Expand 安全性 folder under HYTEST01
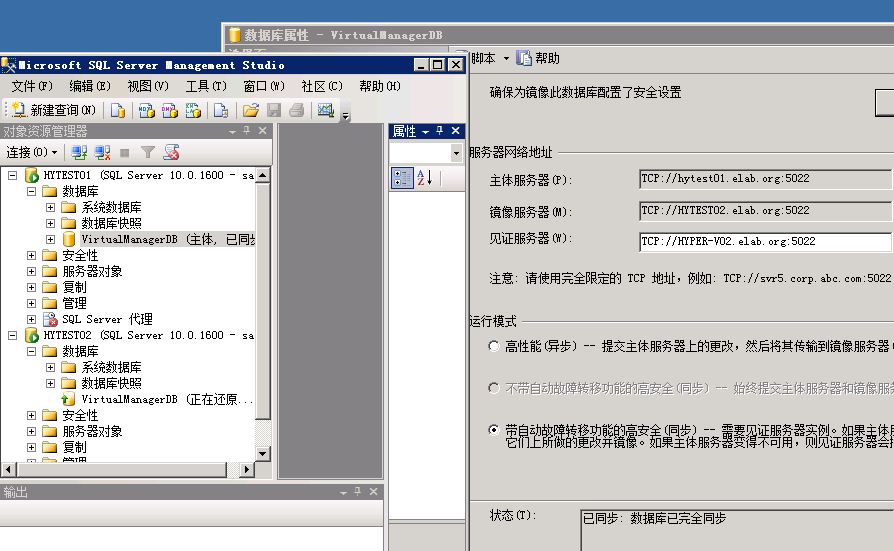894x551 pixels. pos(31,255)
